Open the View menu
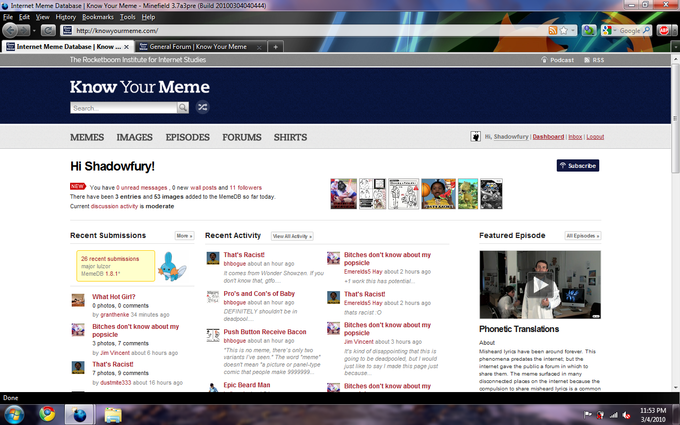Image resolution: width=680 pixels, height=425 pixels. 42,17
